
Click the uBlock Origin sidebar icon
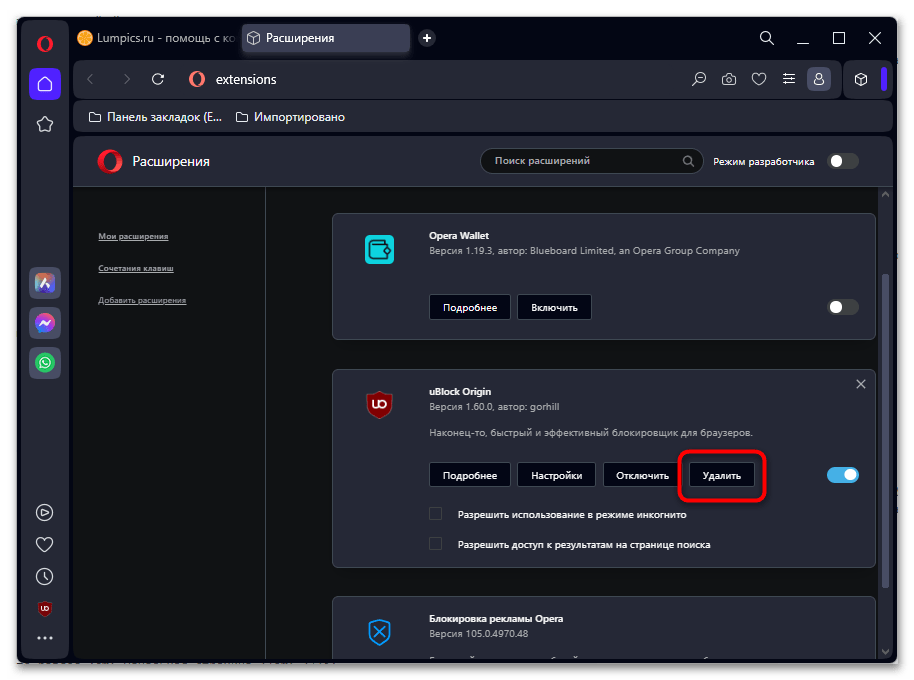(x=45, y=608)
